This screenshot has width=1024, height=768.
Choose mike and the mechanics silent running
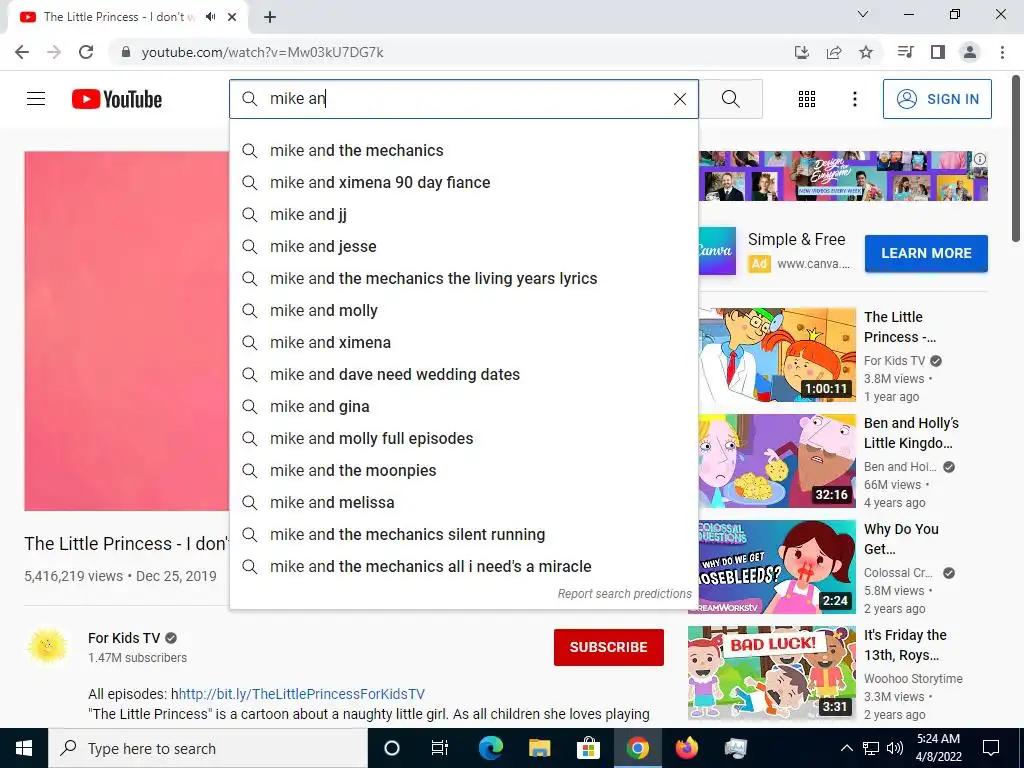[x=464, y=534]
